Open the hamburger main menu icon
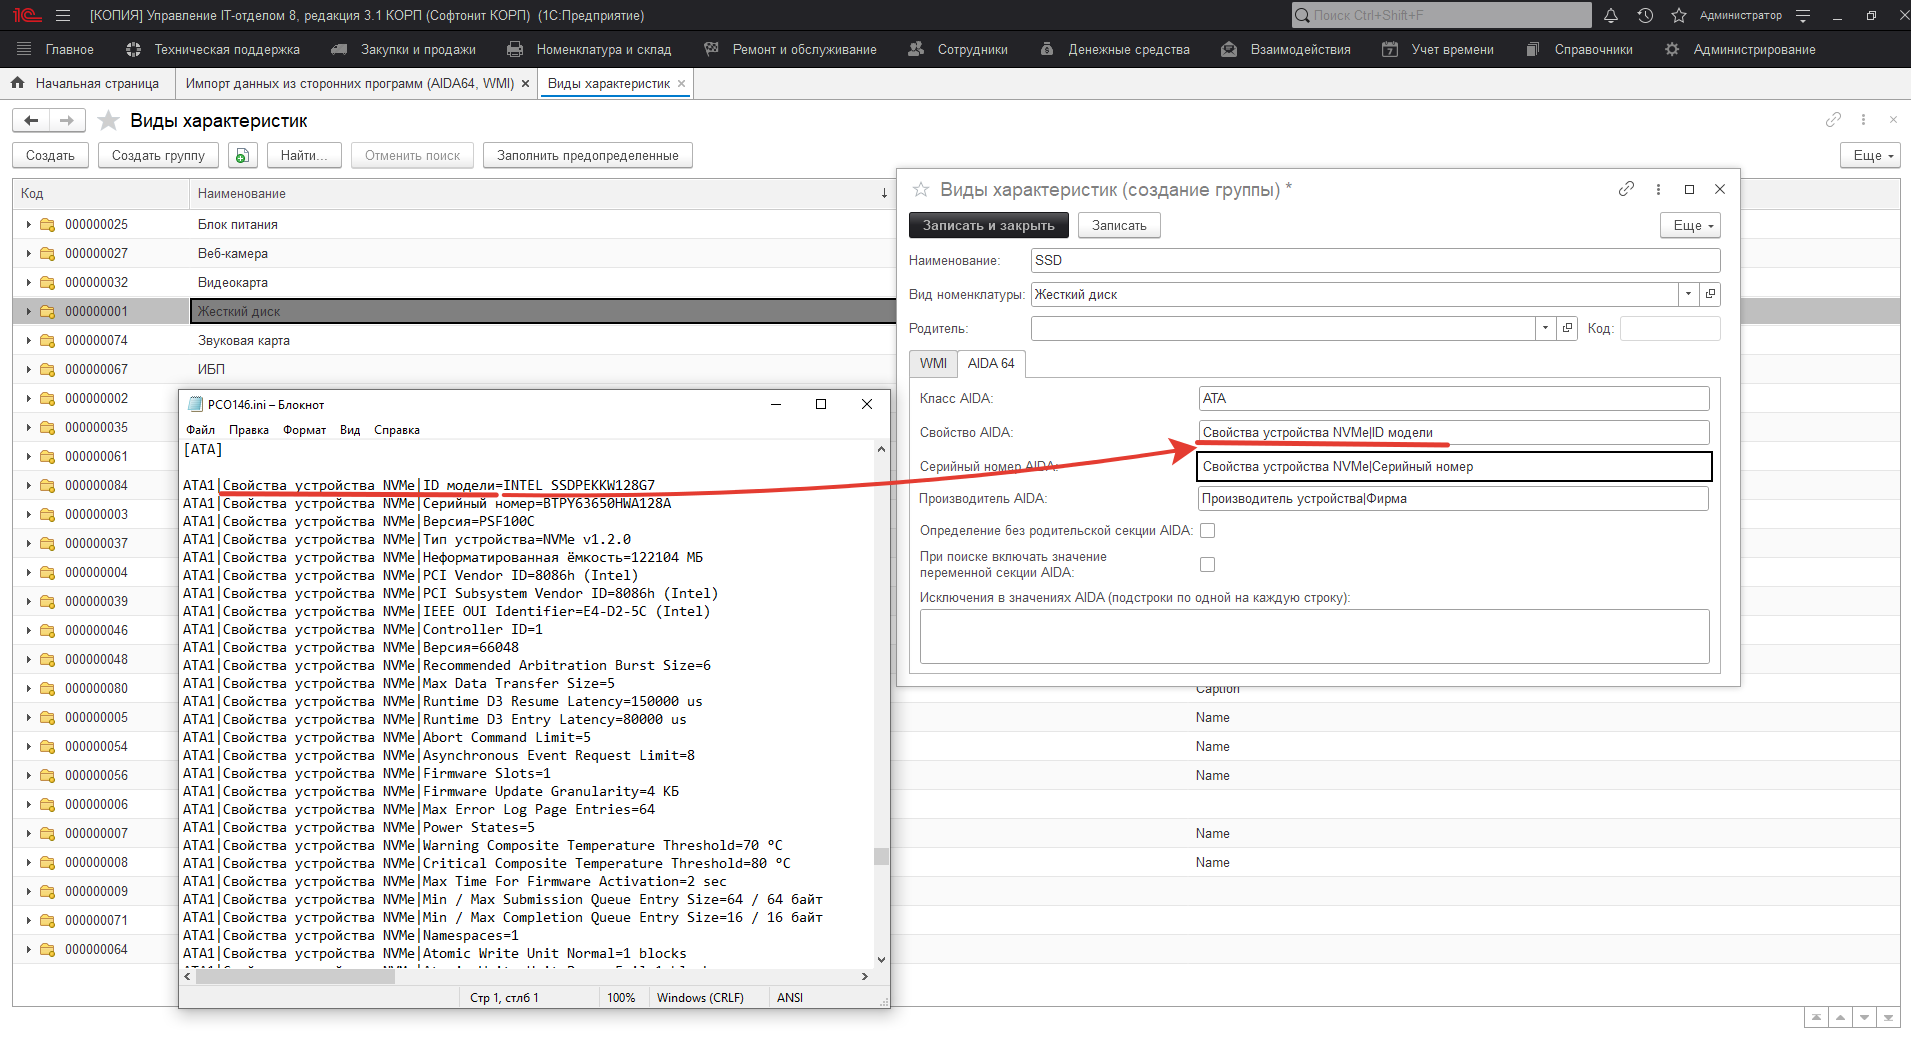 click(x=63, y=15)
